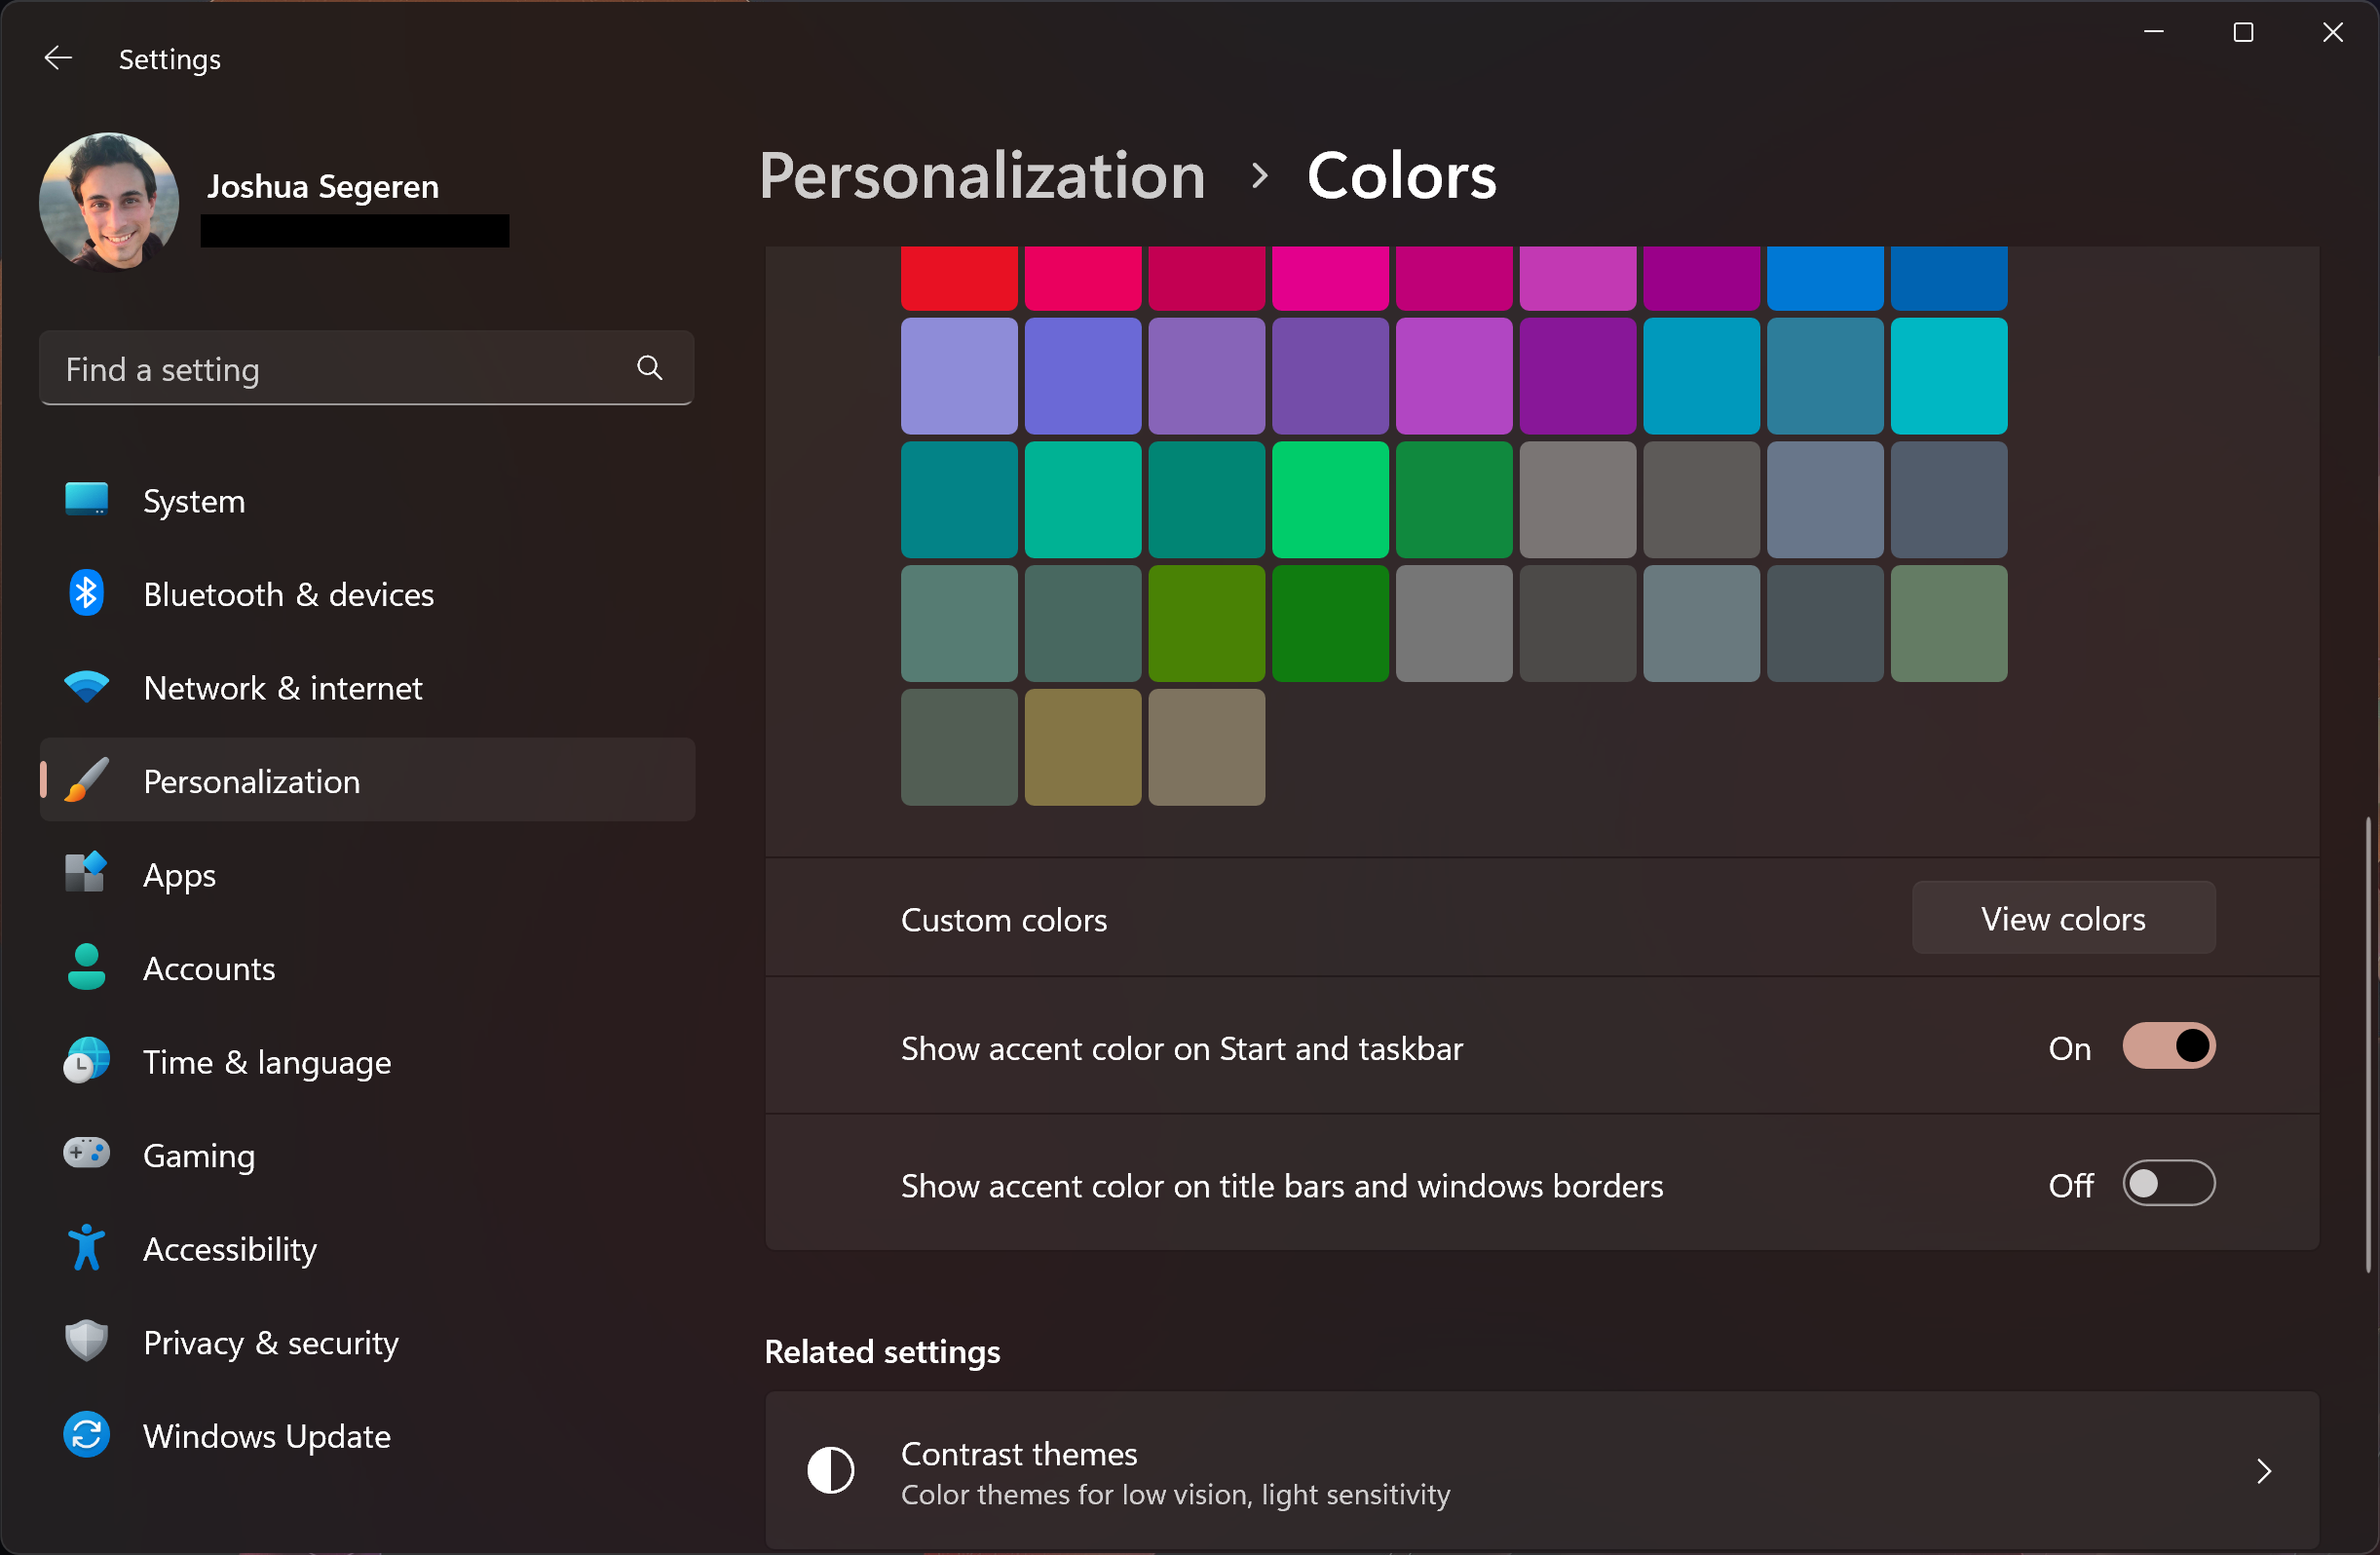Click user profile picture thumbnail
This screenshot has width=2380, height=1555.
(107, 189)
